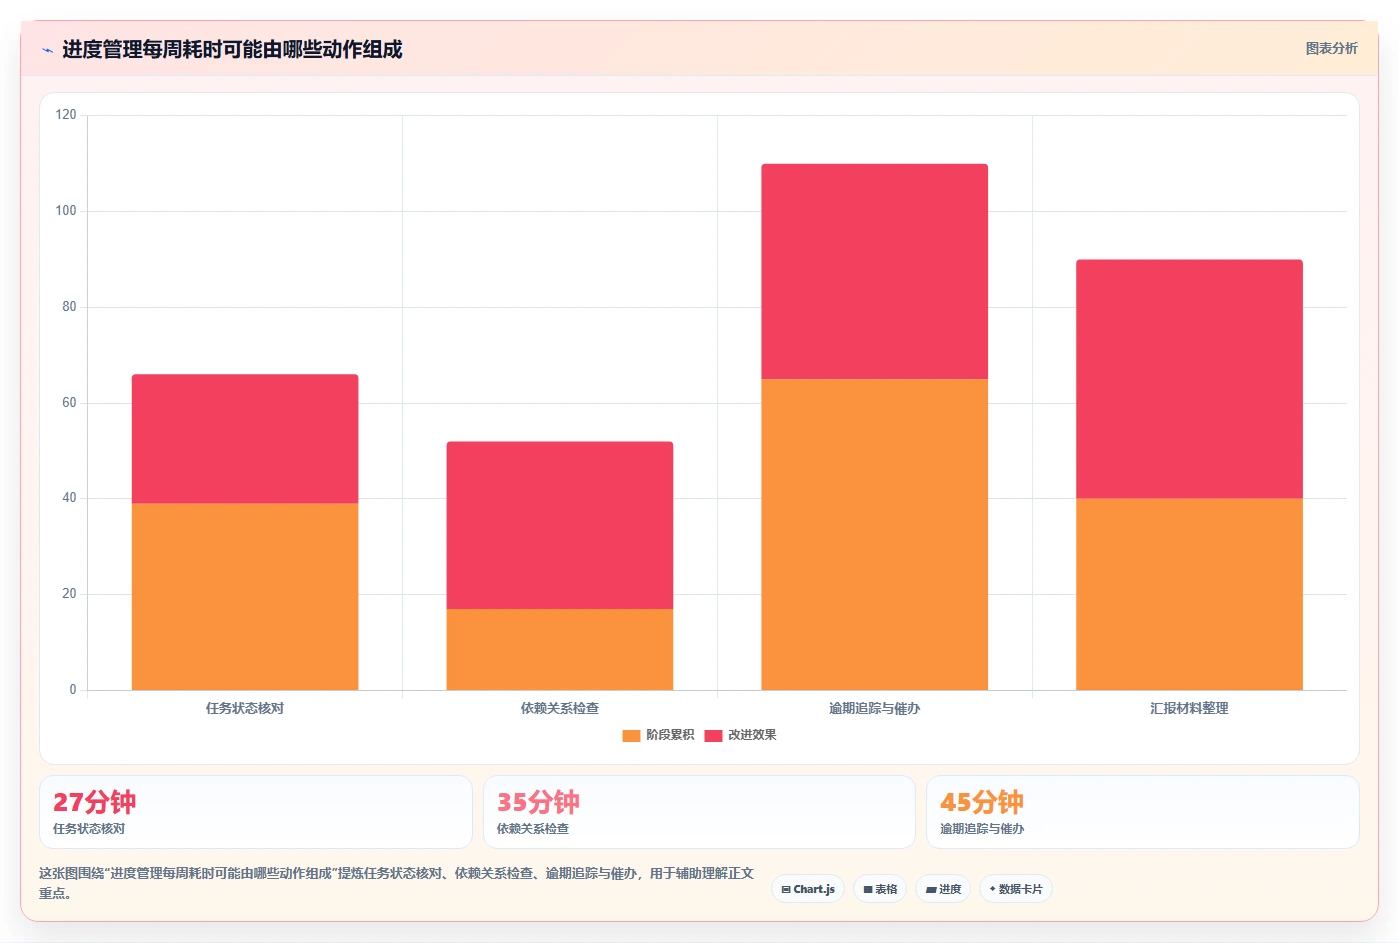The height and width of the screenshot is (943, 1399).
Task: Click the y-axis value 100
Action: pos(66,211)
